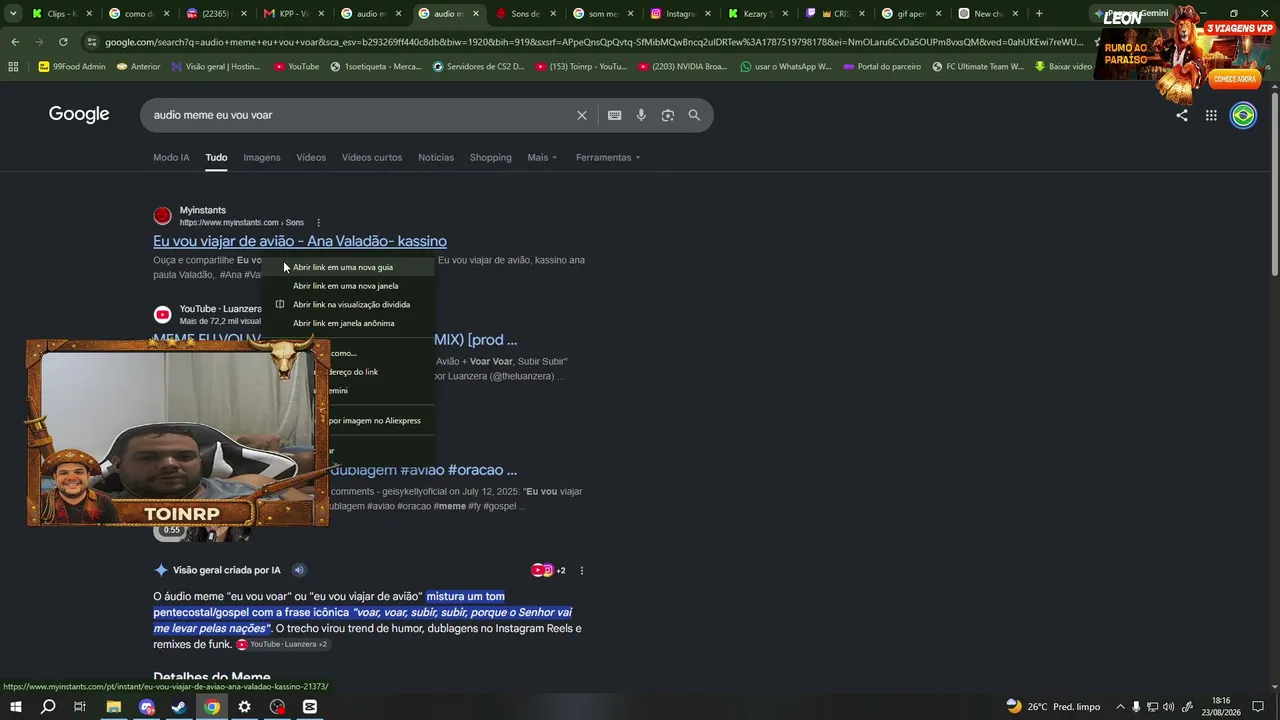Open Steam from the taskbar
Viewport: 1280px width, 720px height.
tap(179, 707)
